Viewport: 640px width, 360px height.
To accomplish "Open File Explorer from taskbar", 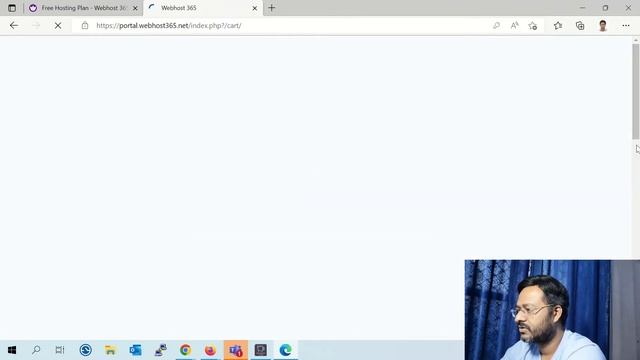I will [x=110, y=350].
